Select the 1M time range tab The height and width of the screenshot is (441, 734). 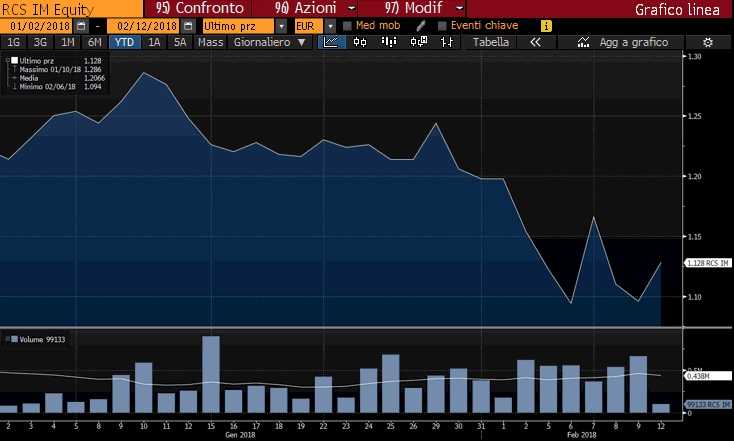click(68, 42)
